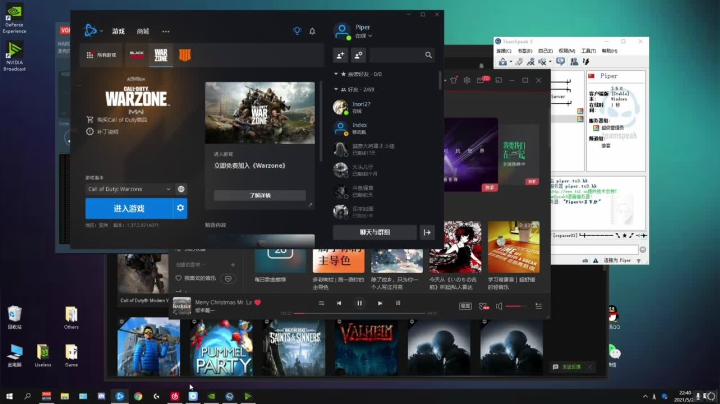Screen dimensions: 720x404
Task: Click the emoji smiley icon in TeamSpeak chat
Action: [643, 250]
